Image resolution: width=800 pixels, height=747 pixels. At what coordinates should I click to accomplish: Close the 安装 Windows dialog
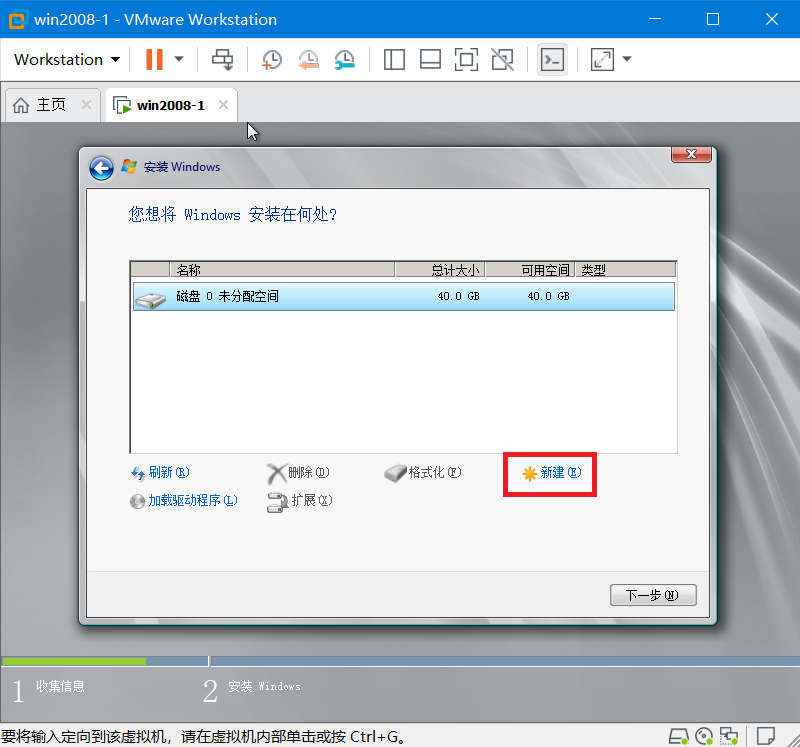tap(691, 154)
